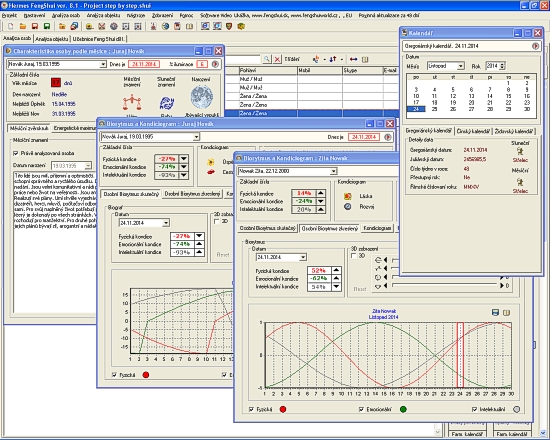Click the round go button in Charakteristika window

pyautogui.click(x=215, y=64)
